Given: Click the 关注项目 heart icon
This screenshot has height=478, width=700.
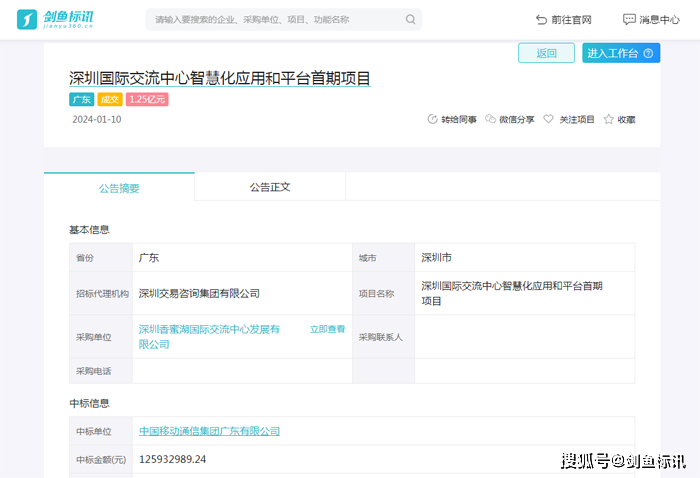Looking at the screenshot, I should (x=548, y=119).
